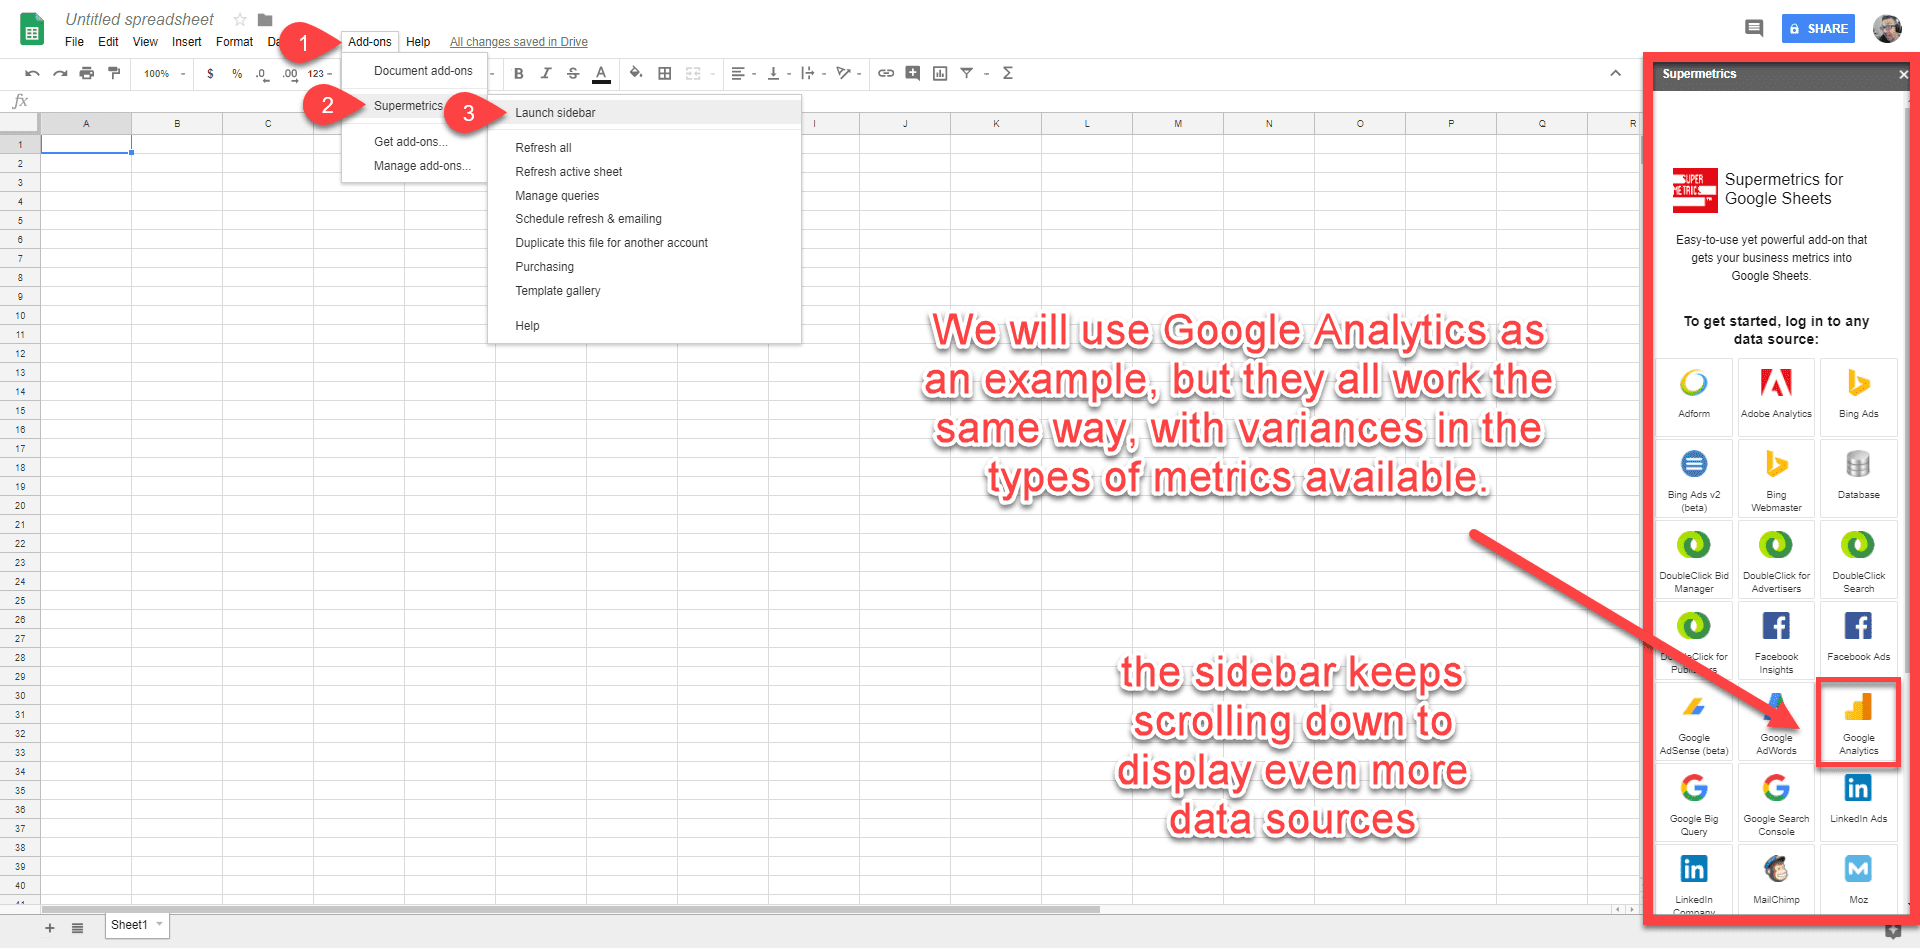This screenshot has height=949, width=1920.
Task: Click Get add-ons menu item
Action: [x=414, y=142]
